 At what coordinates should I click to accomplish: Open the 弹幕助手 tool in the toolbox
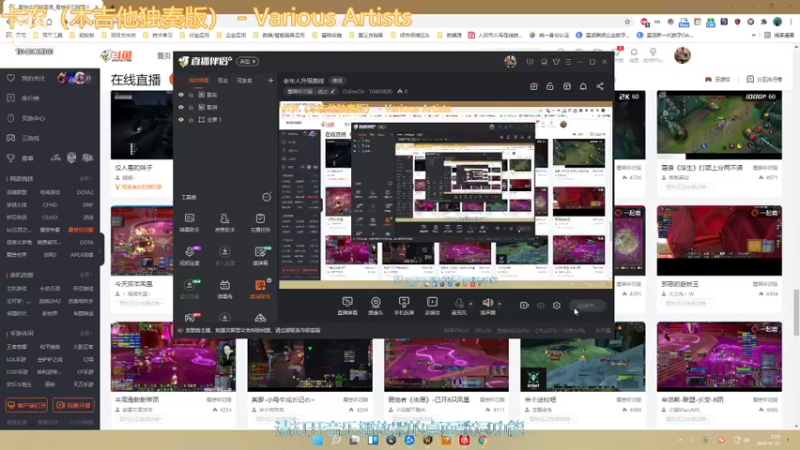point(189,223)
